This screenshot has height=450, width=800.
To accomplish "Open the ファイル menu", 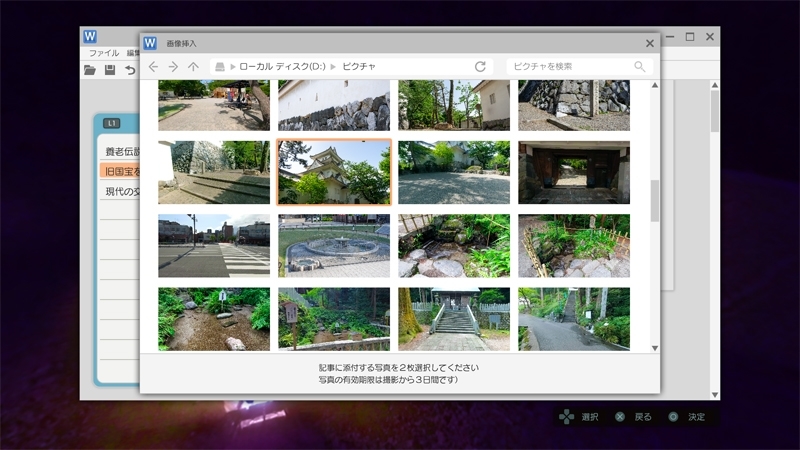I will pyautogui.click(x=104, y=52).
